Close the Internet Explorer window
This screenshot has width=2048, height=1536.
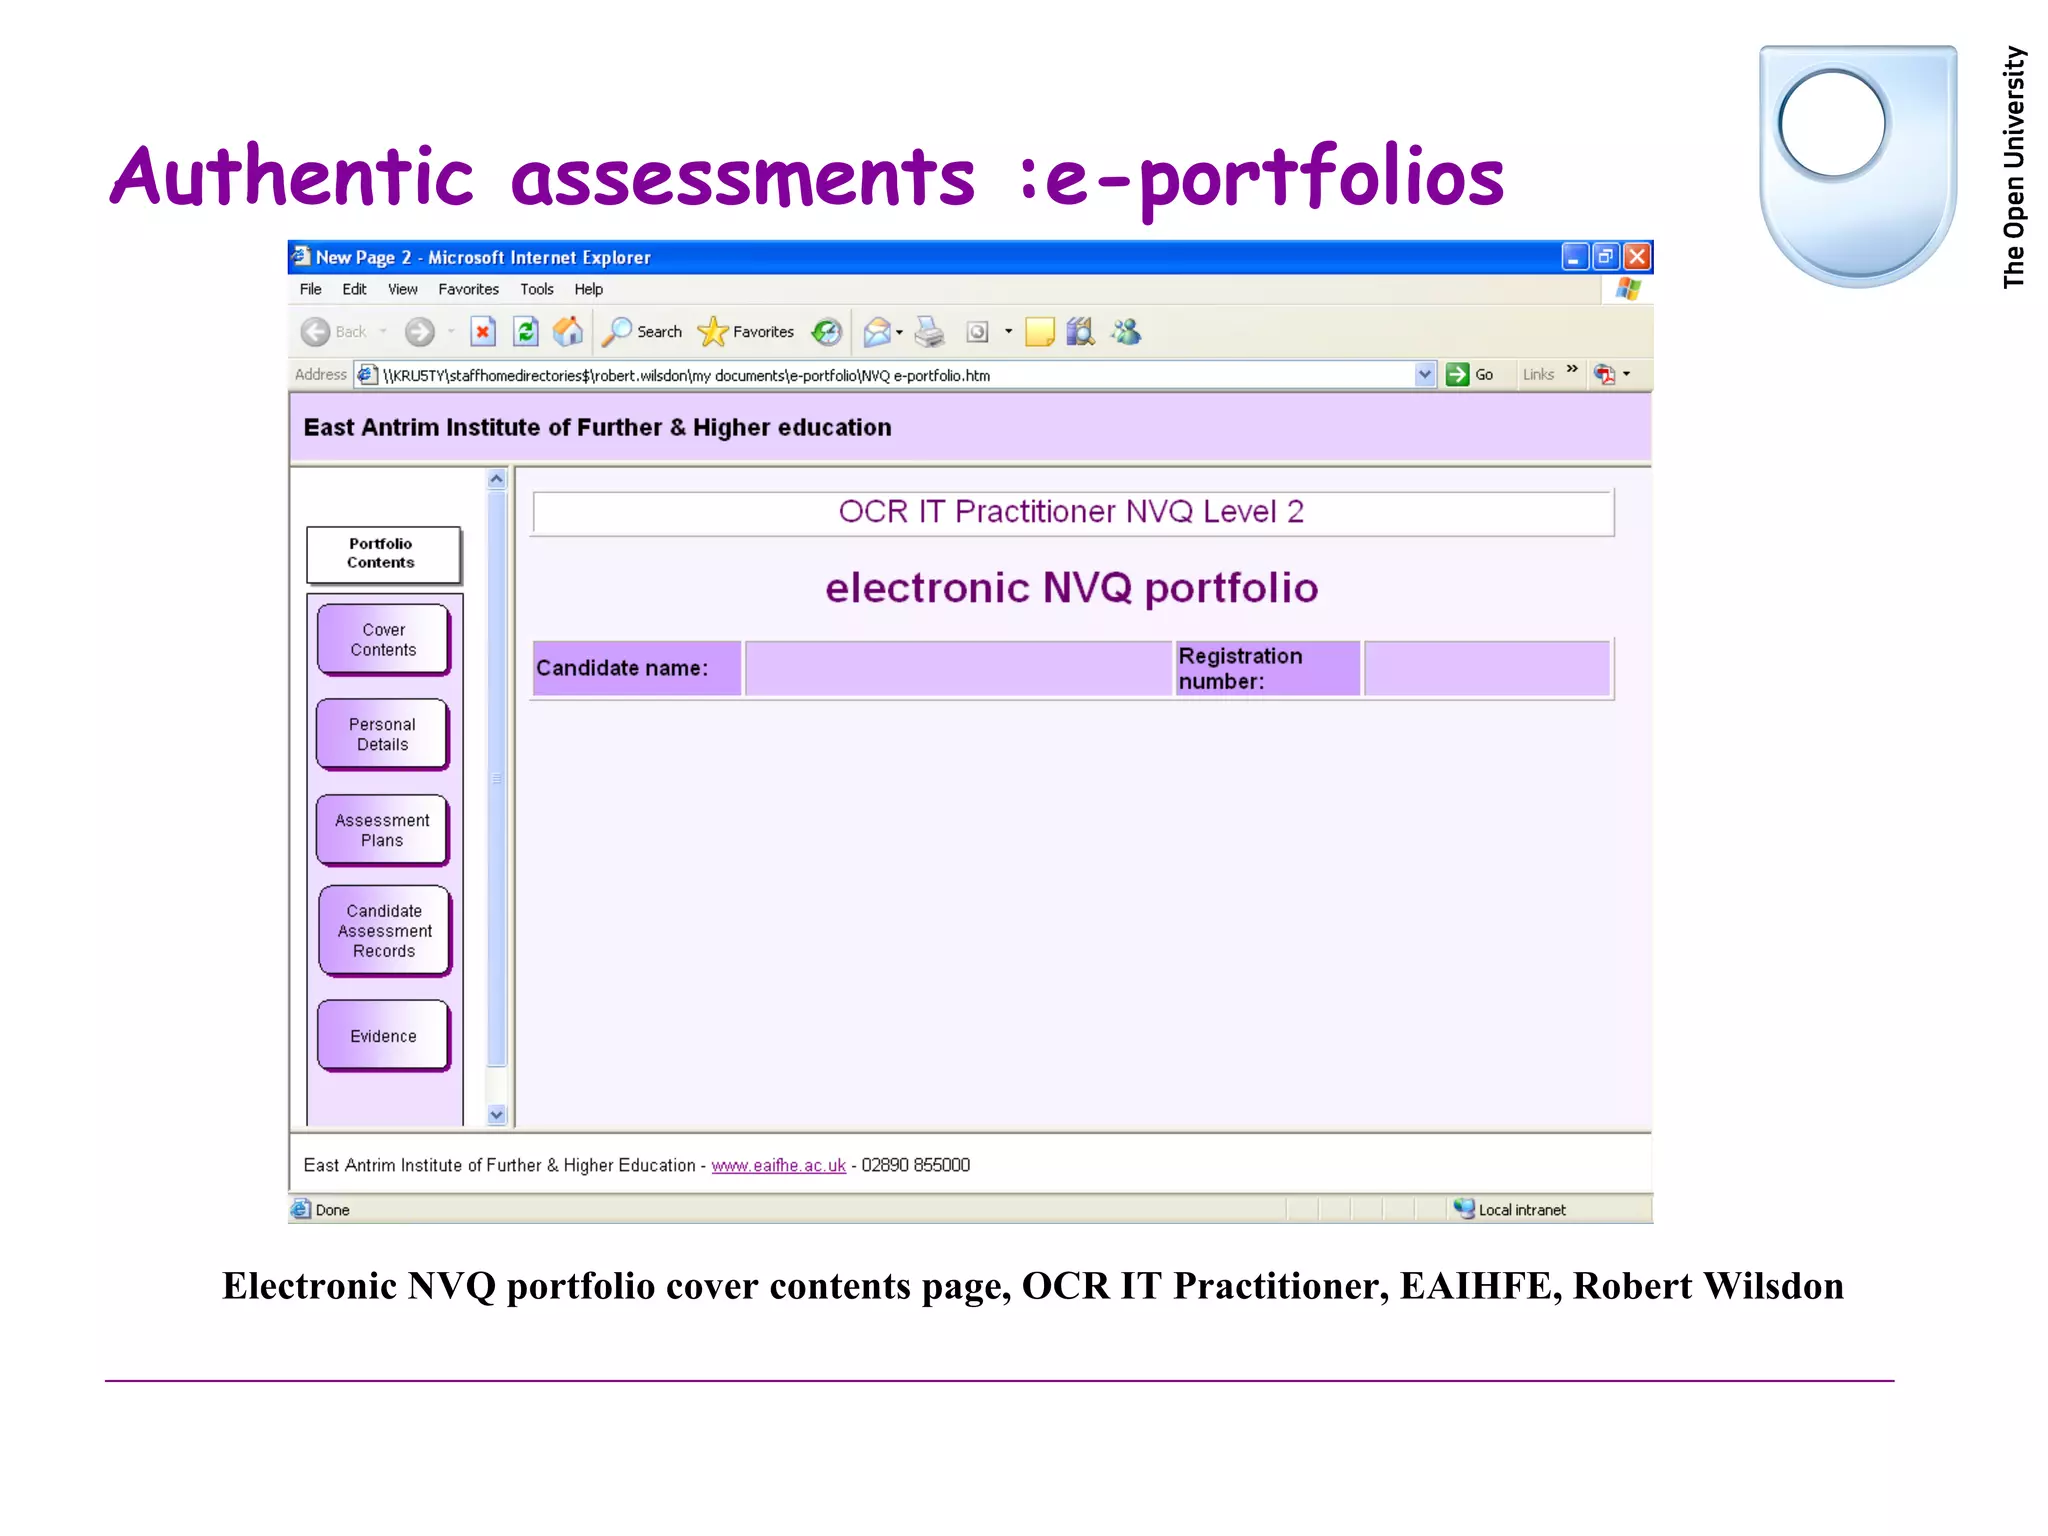tap(1637, 257)
